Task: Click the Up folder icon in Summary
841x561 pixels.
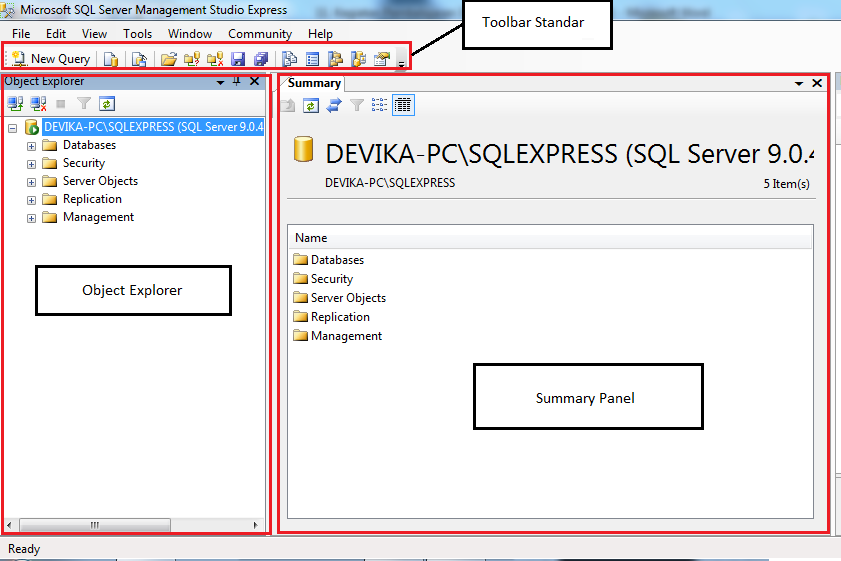Action: pyautogui.click(x=288, y=105)
